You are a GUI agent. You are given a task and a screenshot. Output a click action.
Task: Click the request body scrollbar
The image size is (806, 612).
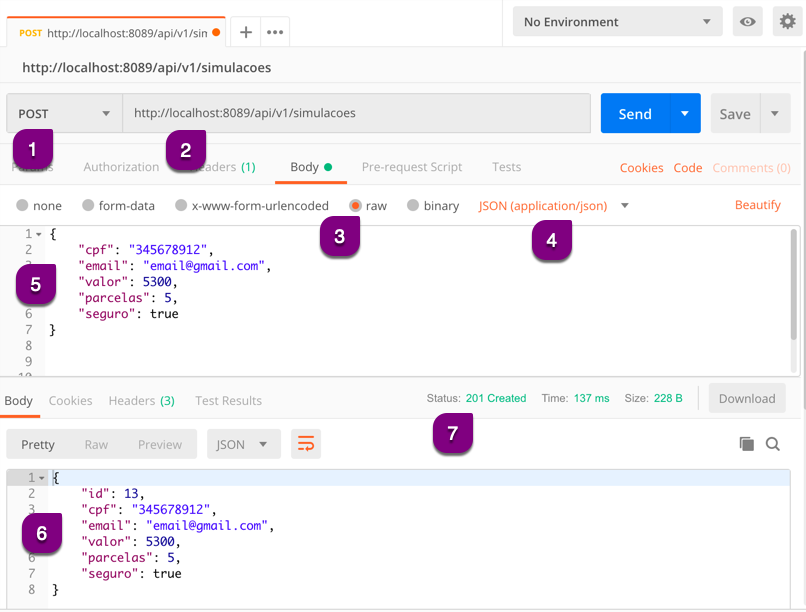point(794,284)
